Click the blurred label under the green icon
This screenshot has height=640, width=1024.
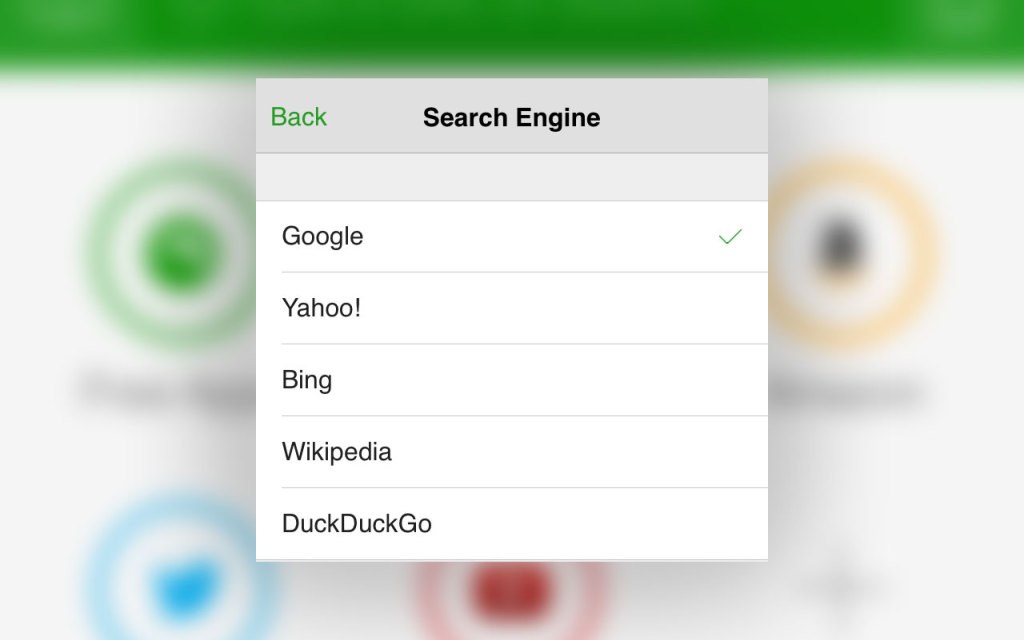click(168, 390)
